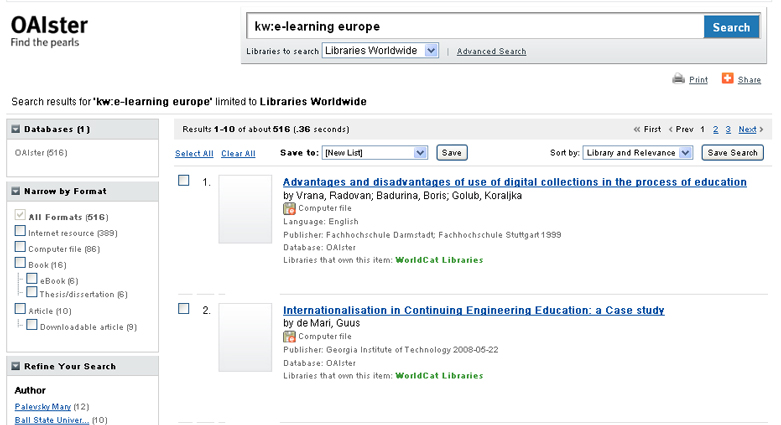Click Computer file icon under second result

click(x=289, y=337)
